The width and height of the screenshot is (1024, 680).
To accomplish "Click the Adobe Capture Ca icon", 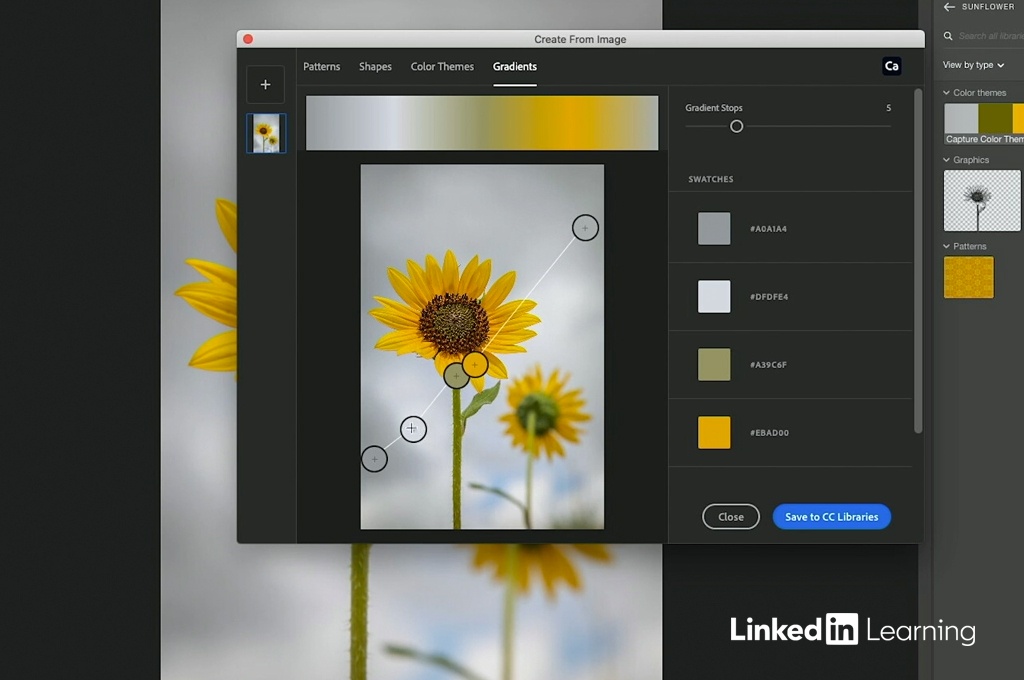I will click(x=891, y=66).
